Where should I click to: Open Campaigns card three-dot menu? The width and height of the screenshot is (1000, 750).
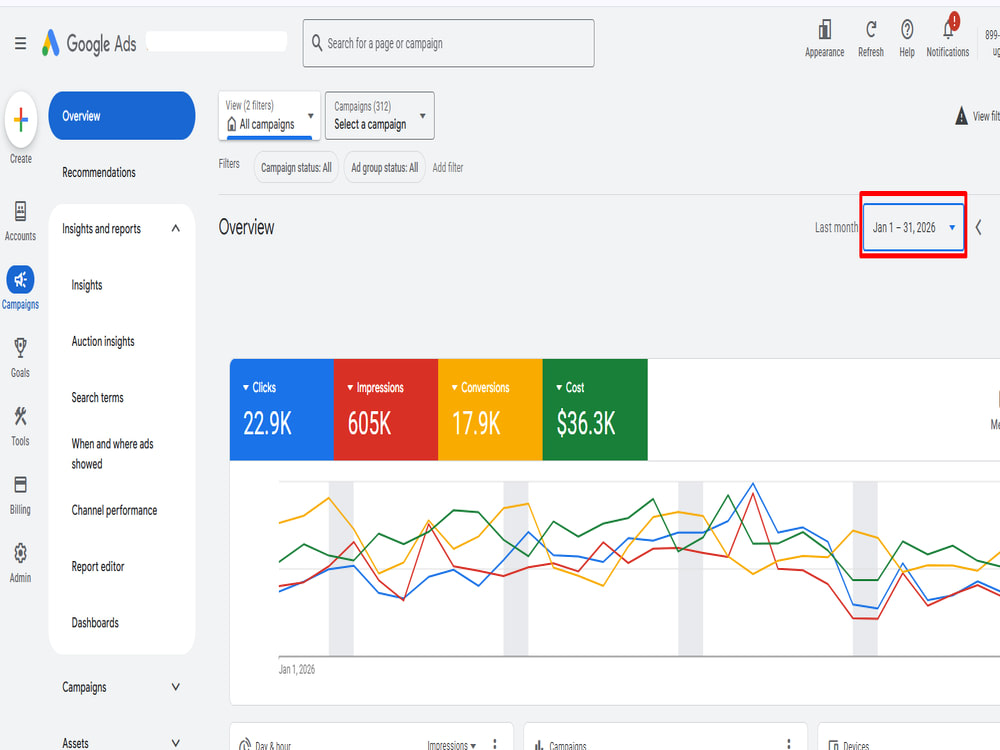pyautogui.click(x=789, y=744)
